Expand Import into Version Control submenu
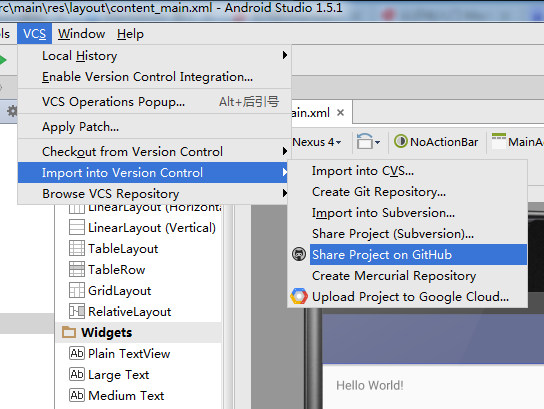Screen dimensions: 544x409 (x=154, y=172)
